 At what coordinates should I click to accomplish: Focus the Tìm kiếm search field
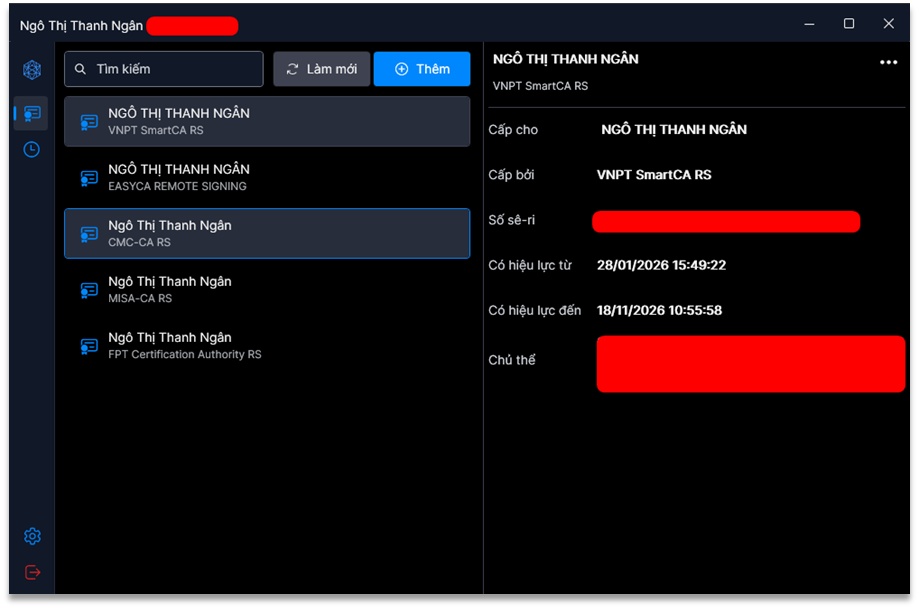[164, 69]
